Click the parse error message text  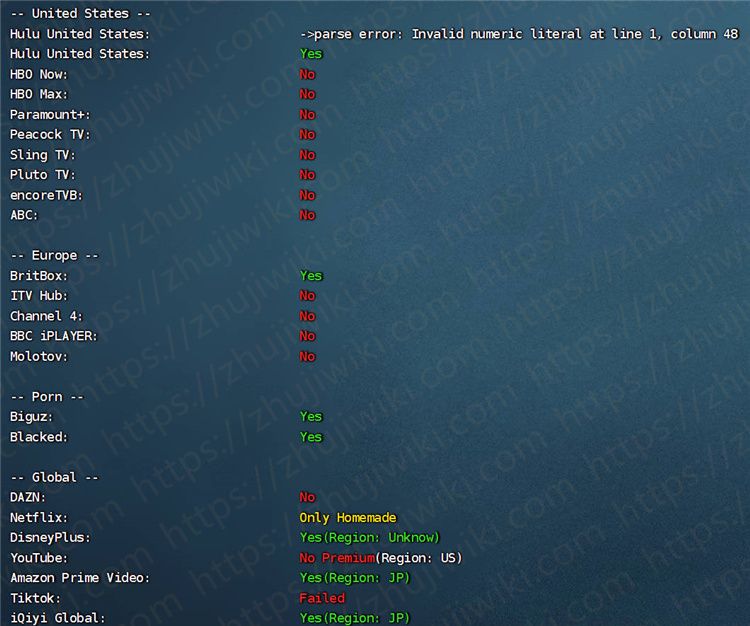pyautogui.click(x=519, y=34)
